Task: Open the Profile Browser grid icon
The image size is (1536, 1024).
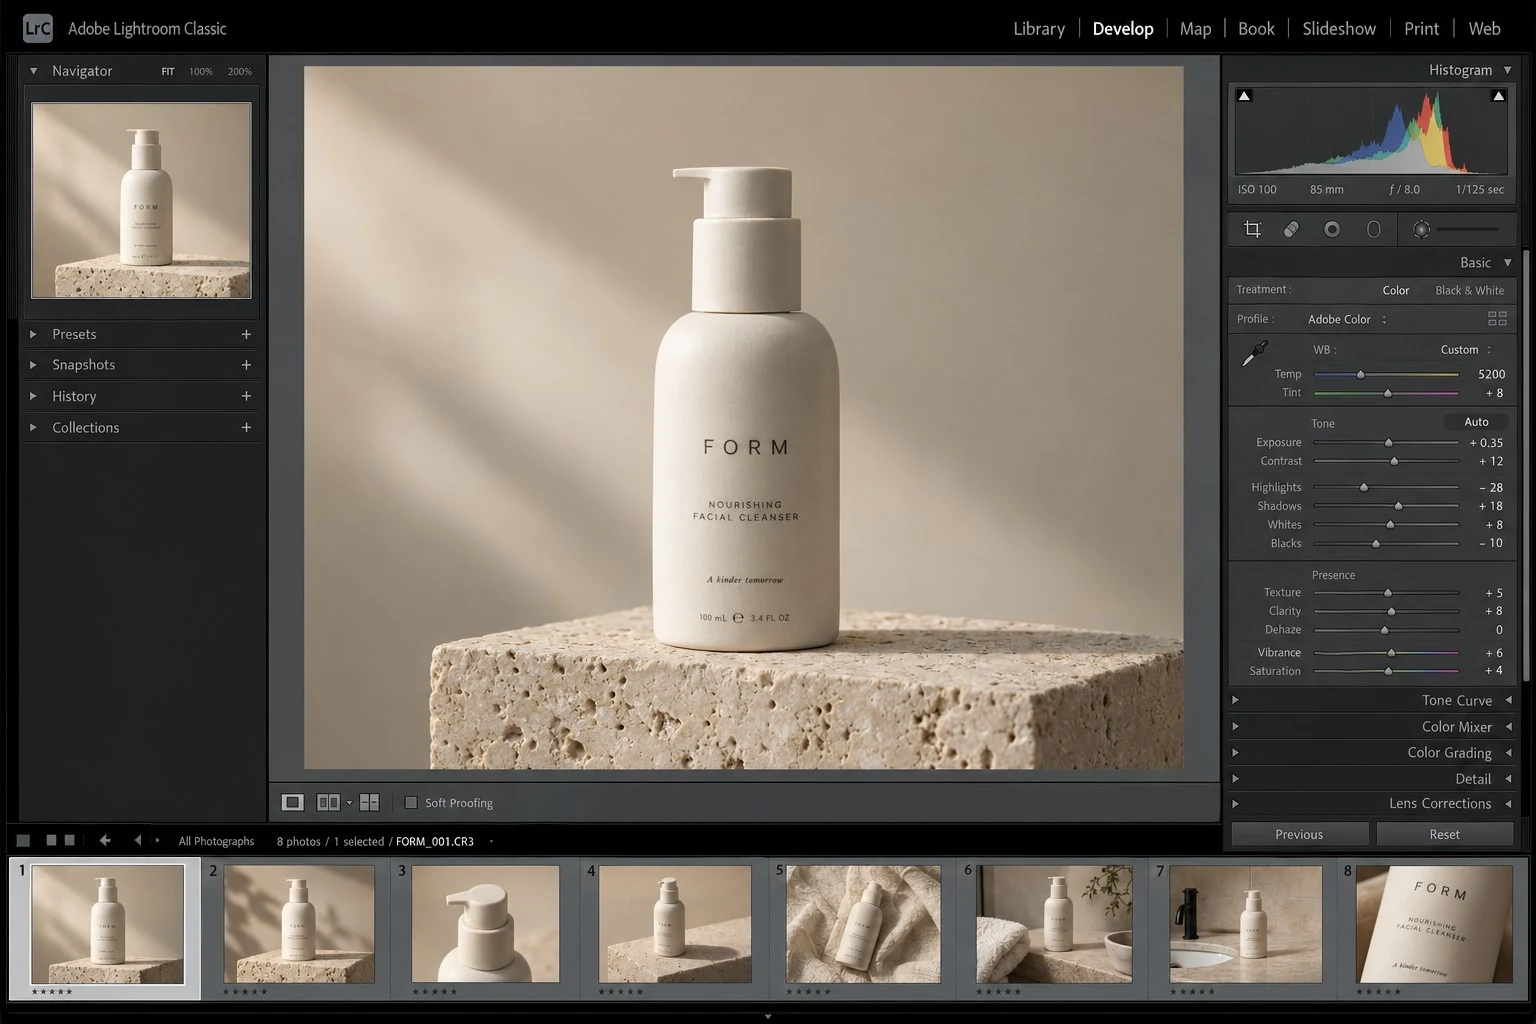Action: point(1497,319)
